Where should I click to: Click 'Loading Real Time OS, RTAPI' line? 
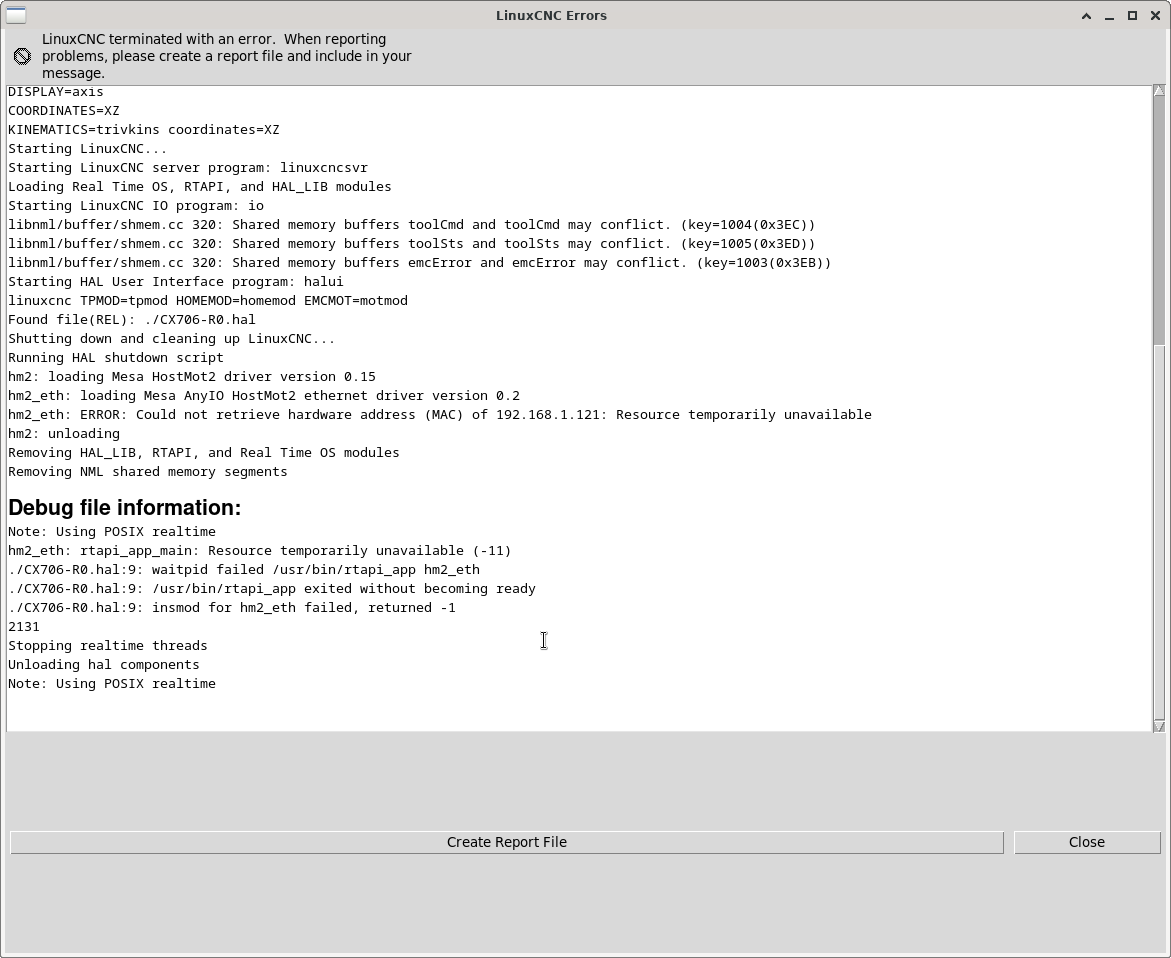pos(199,187)
